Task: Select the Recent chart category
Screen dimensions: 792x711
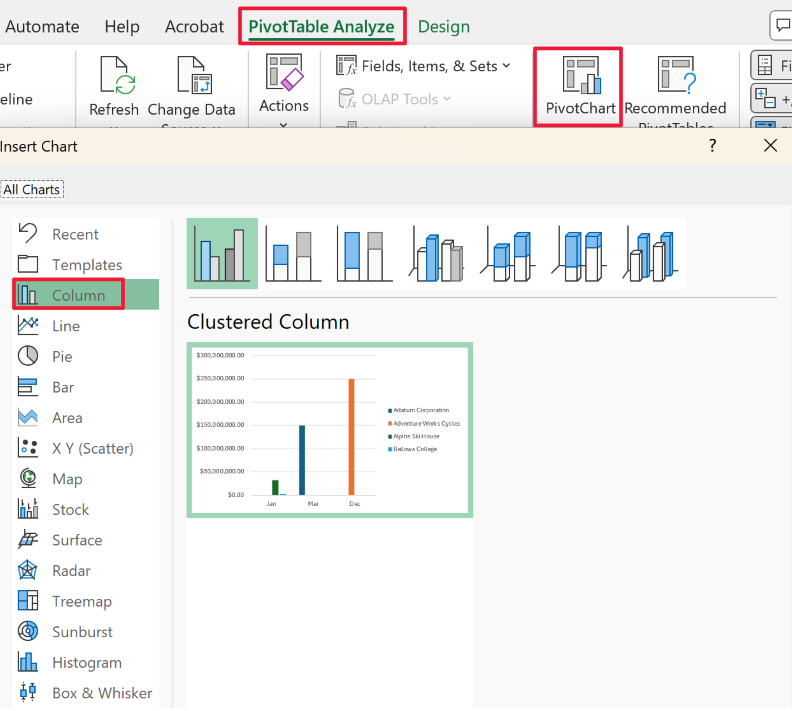Action: pyautogui.click(x=86, y=234)
